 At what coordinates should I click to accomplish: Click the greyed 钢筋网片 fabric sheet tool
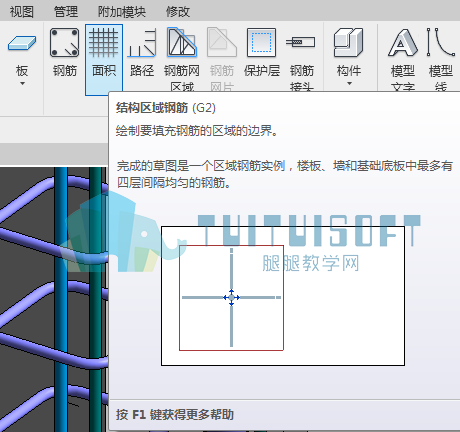[x=222, y=58]
